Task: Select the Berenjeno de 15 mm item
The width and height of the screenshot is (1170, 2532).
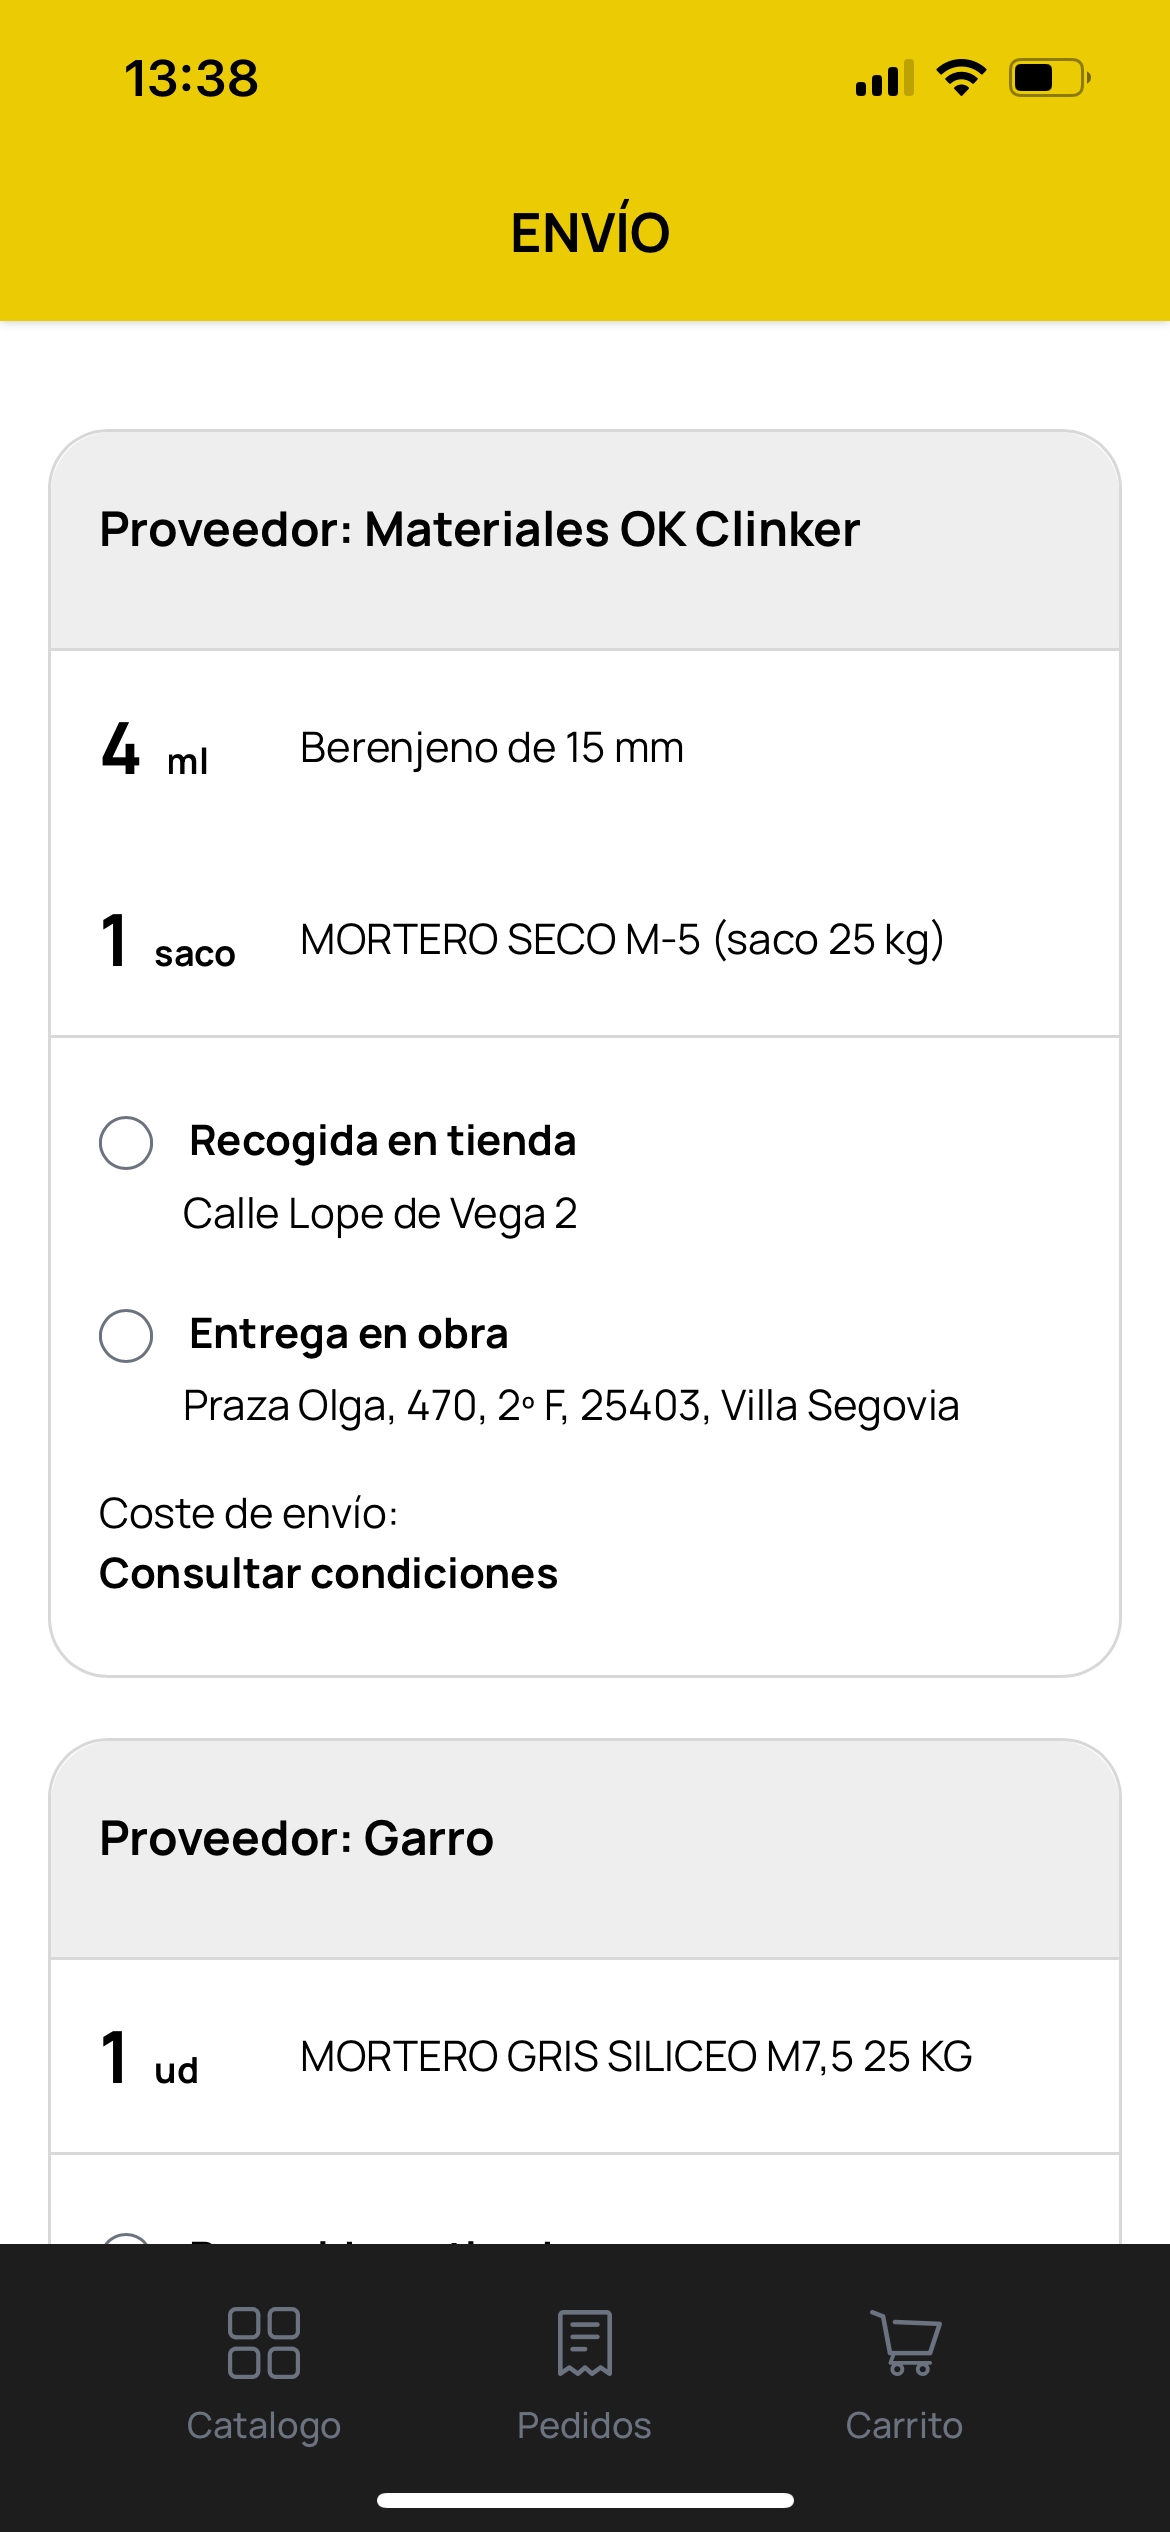Action: pos(492,748)
